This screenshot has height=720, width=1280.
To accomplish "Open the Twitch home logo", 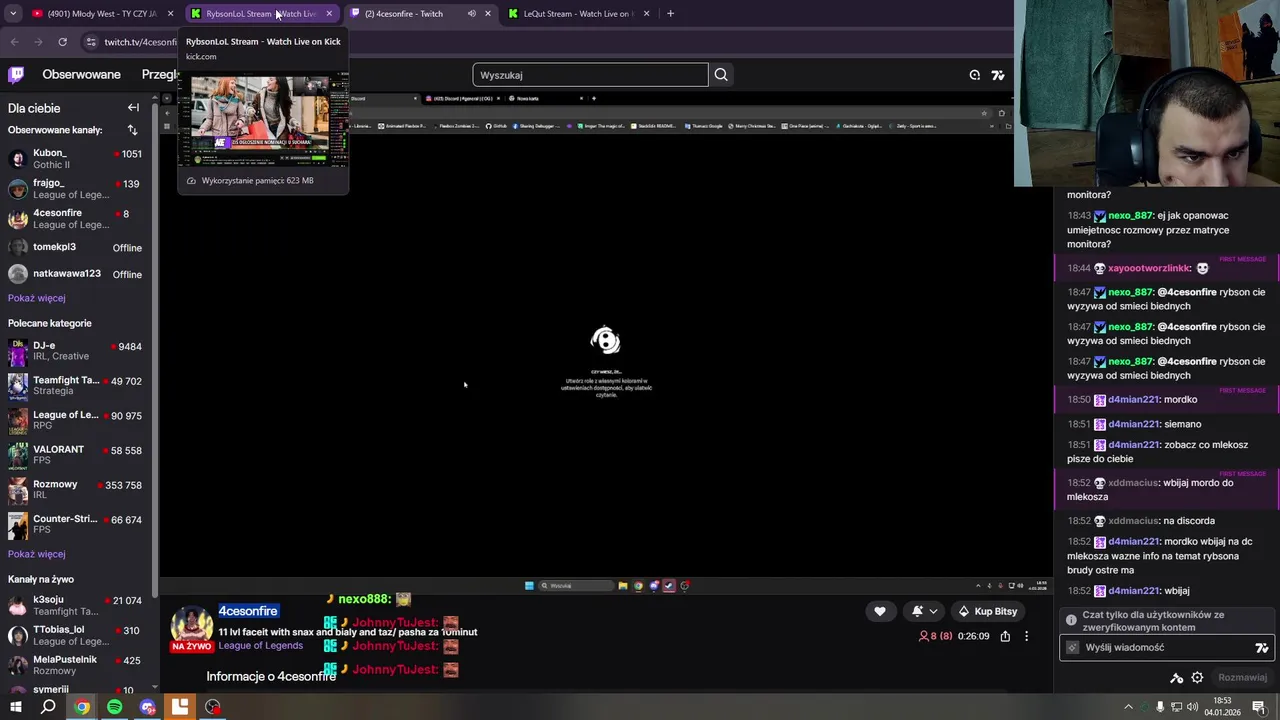I will click(x=16, y=75).
